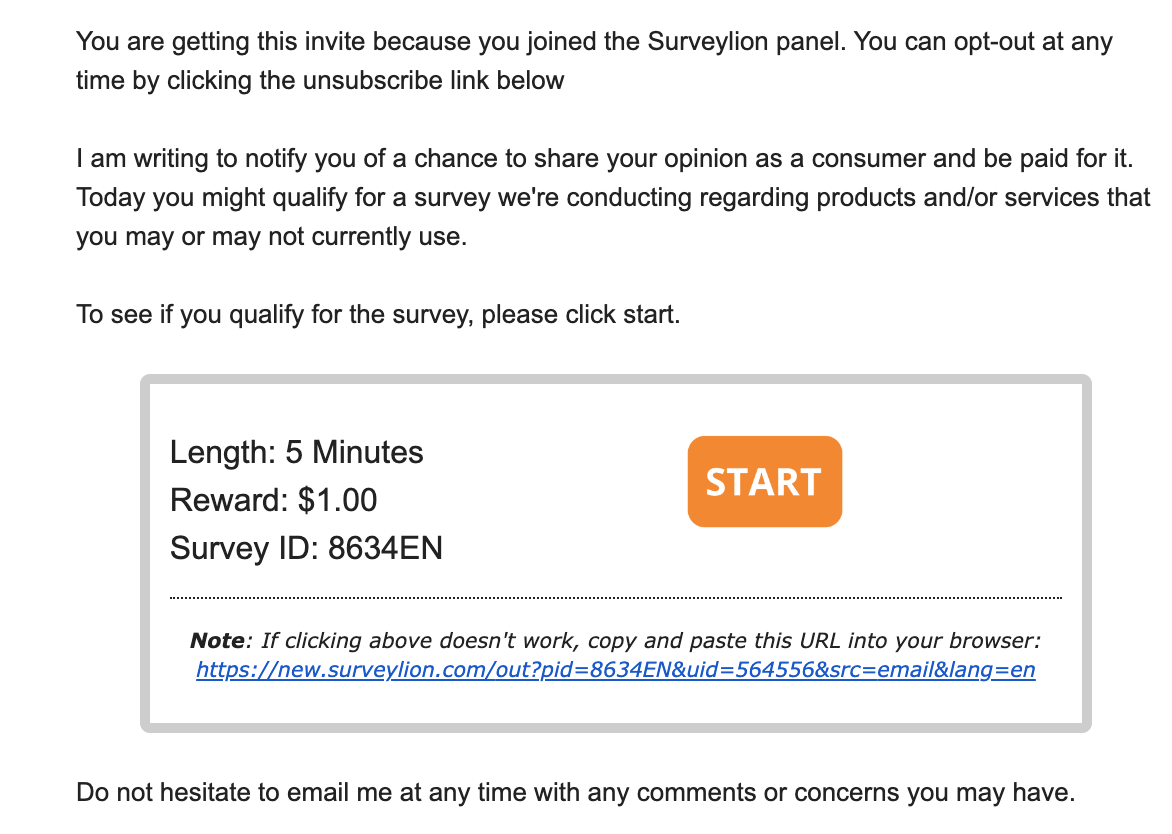Image resolution: width=1172 pixels, height=834 pixels.
Task: Click the 'Do not hesitate to email me' sentence
Action: point(576,792)
